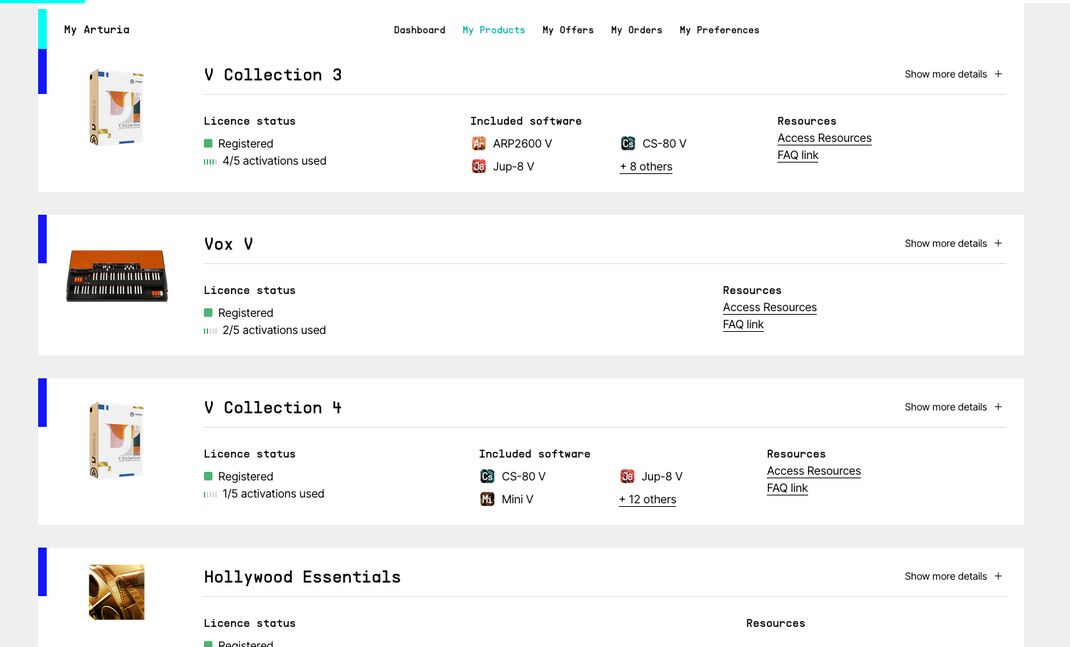Click the 4/5 activations used indicator bar
Image resolution: width=1070 pixels, height=647 pixels.
(x=210, y=161)
